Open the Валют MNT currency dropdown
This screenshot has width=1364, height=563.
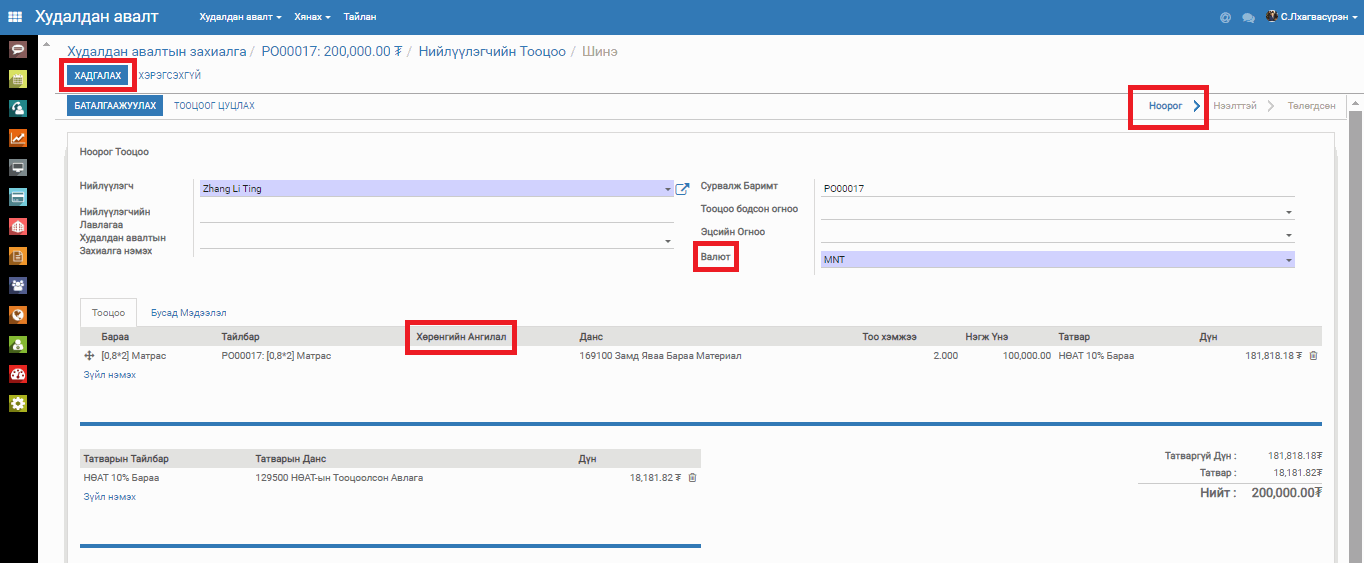click(1288, 260)
